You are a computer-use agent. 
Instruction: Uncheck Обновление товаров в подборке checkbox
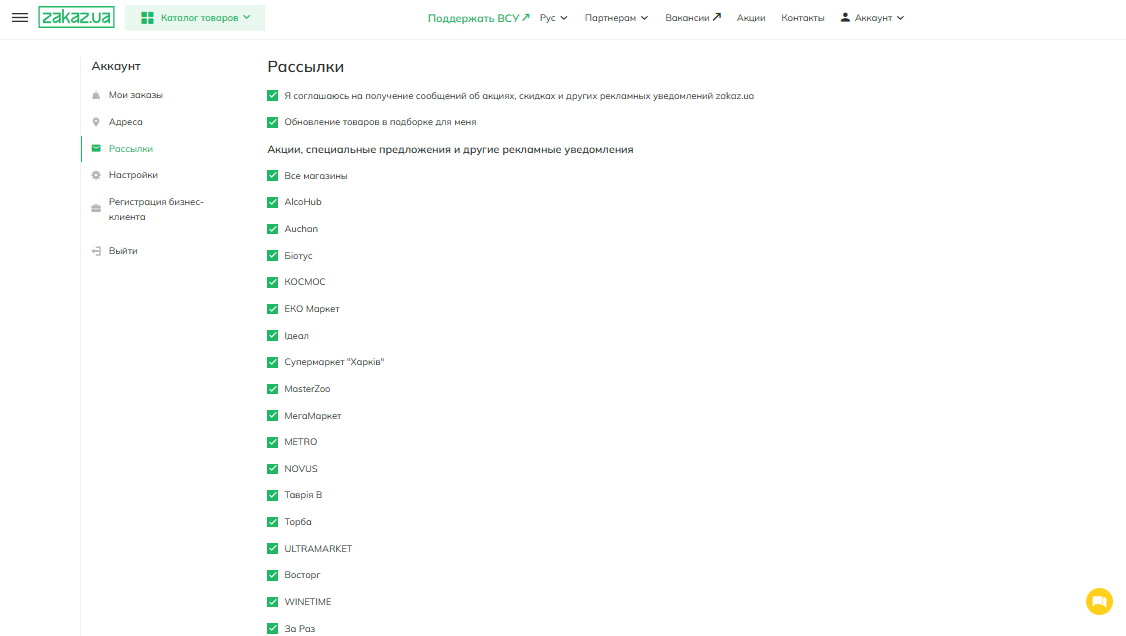pos(273,122)
